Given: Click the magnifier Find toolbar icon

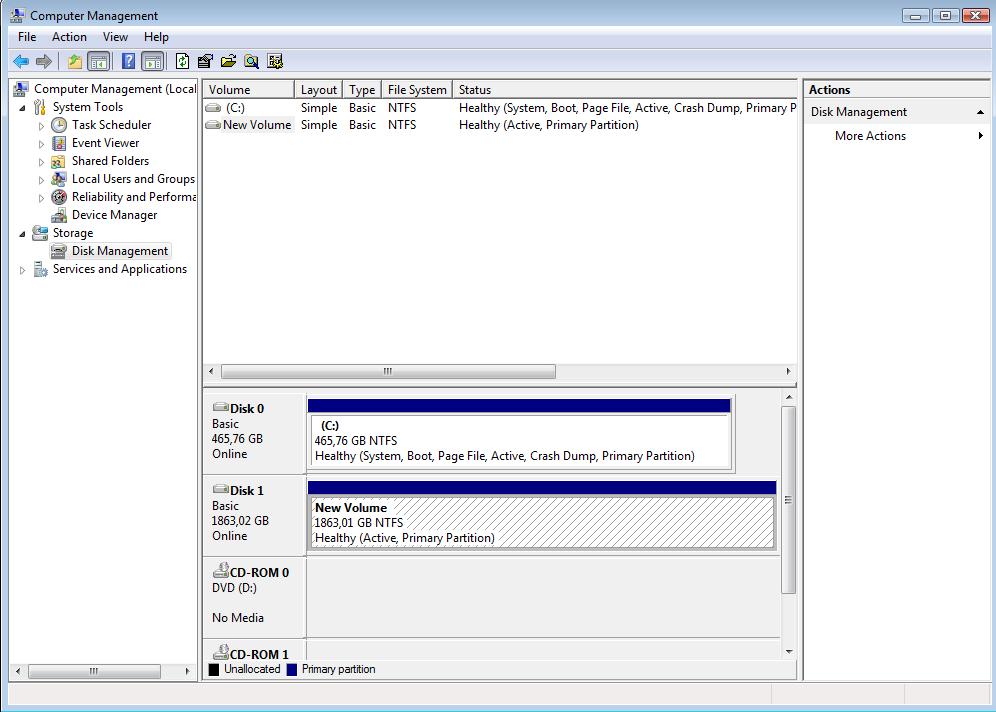Looking at the screenshot, I should click(x=252, y=62).
